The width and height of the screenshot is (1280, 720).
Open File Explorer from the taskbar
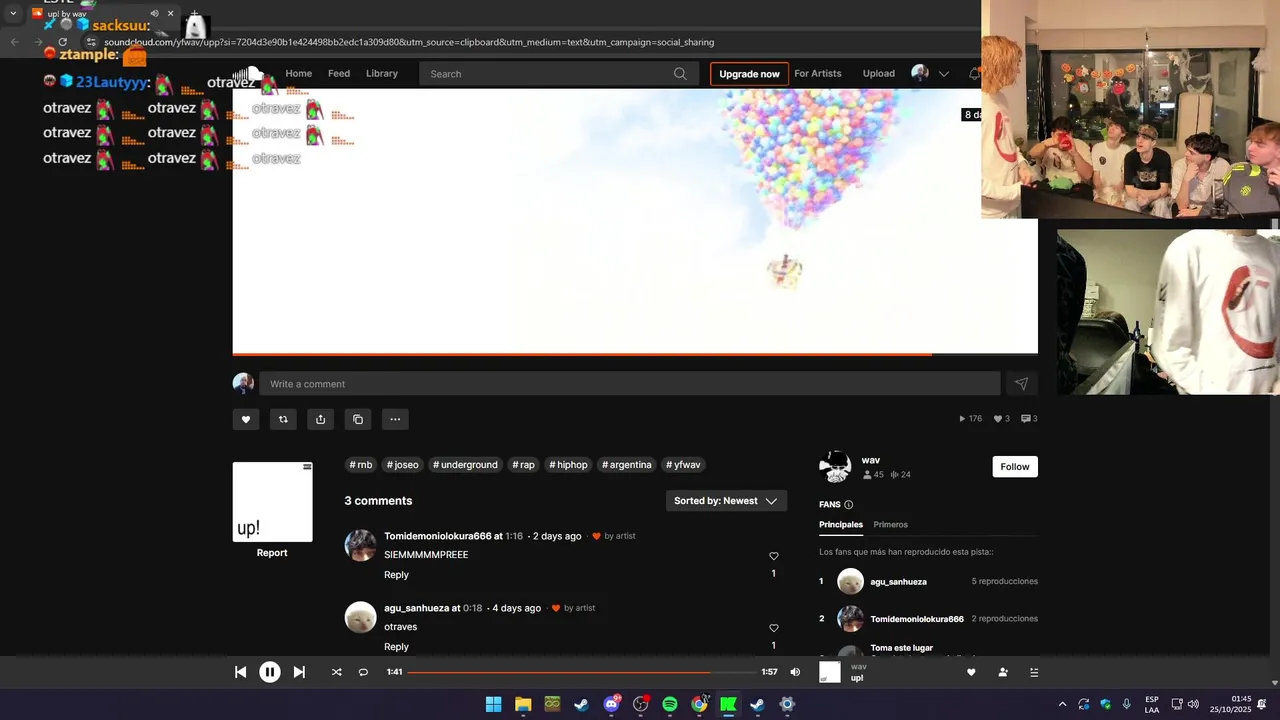click(x=523, y=704)
